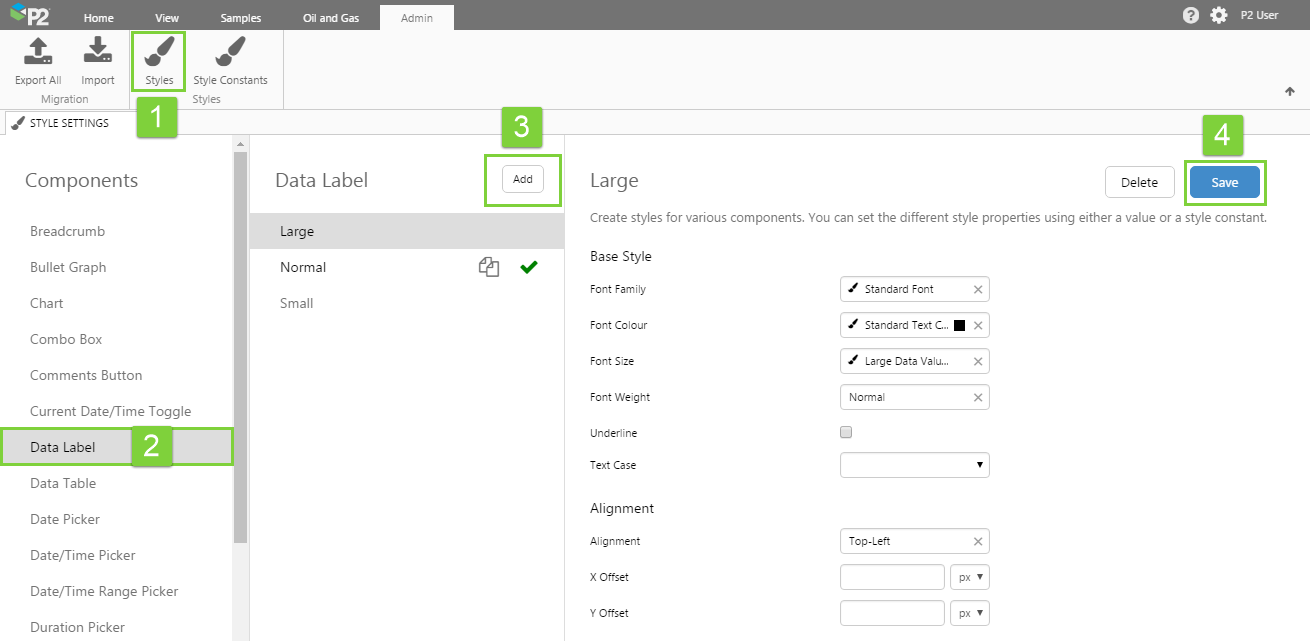Switch to the Oil and Gas tab
Image resolution: width=1310 pixels, height=641 pixels.
click(330, 18)
